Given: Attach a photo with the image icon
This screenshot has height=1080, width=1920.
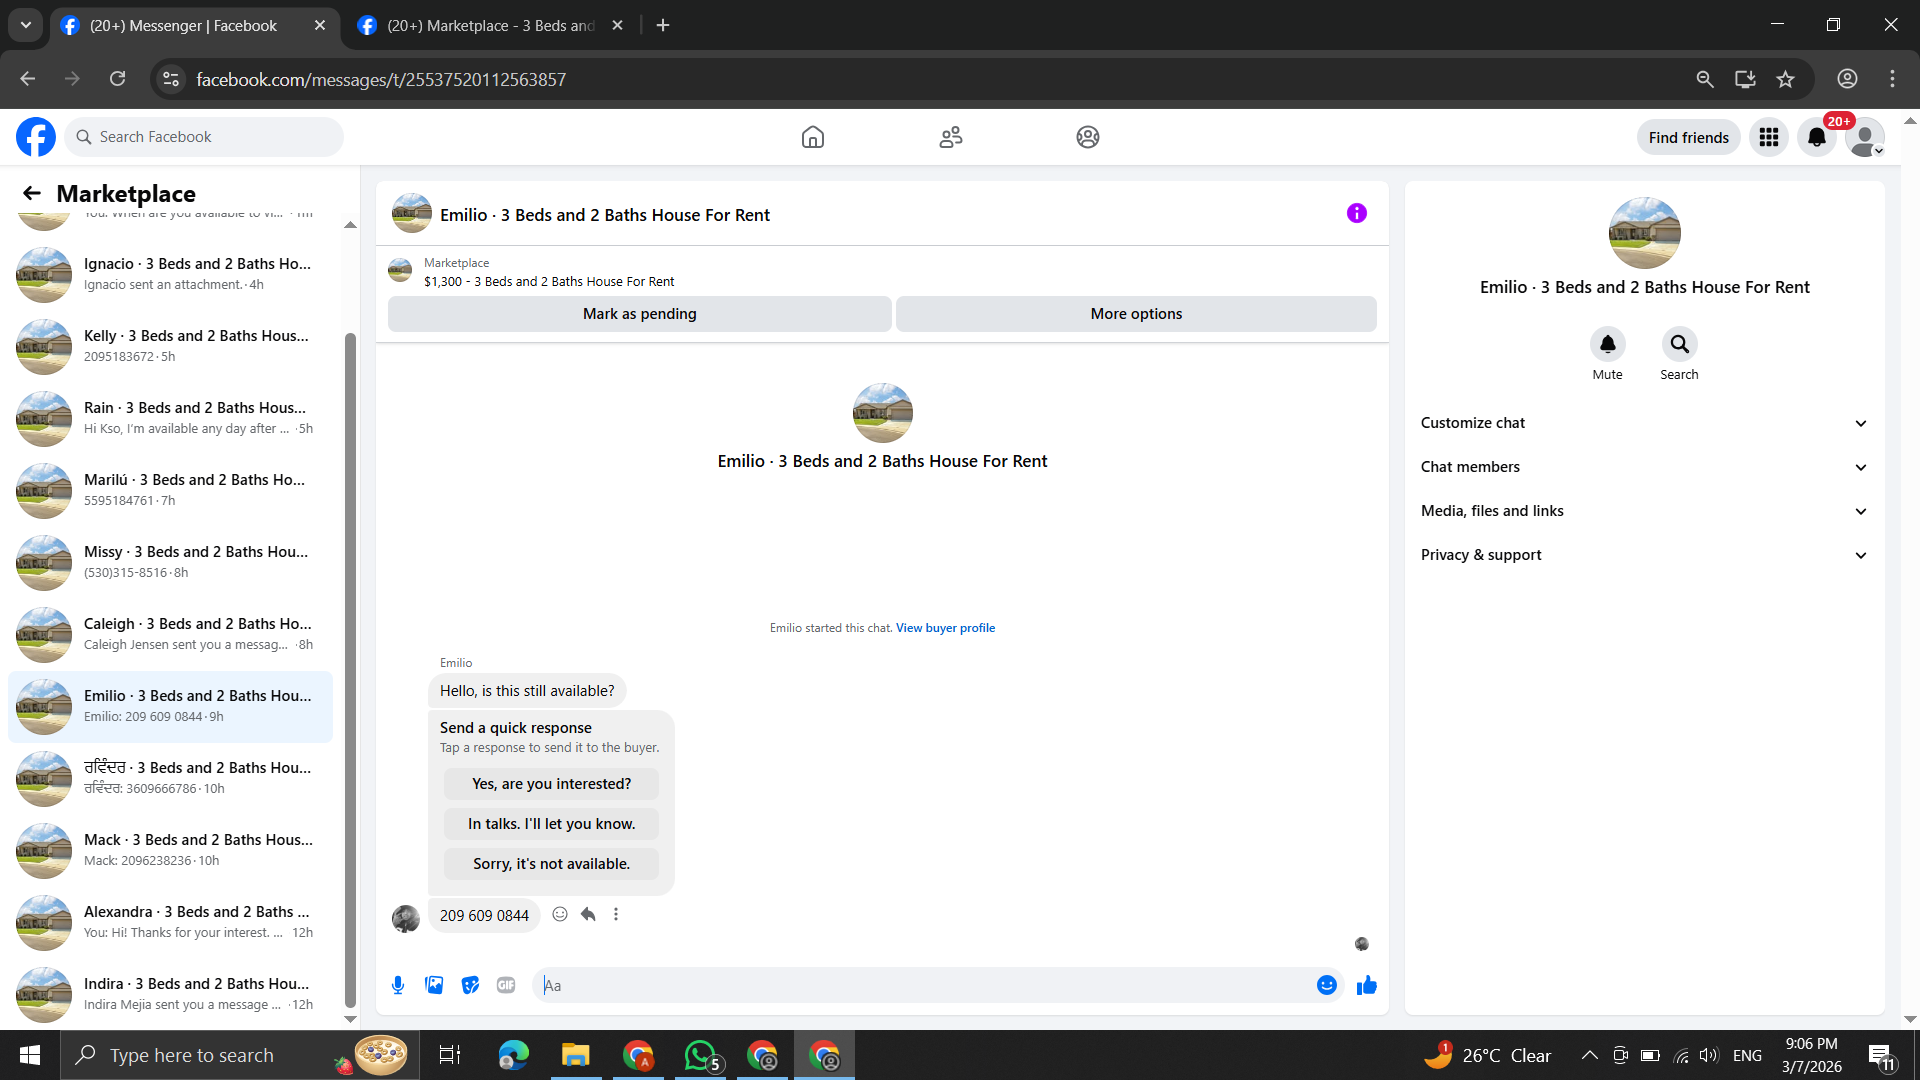Looking at the screenshot, I should pos(434,985).
